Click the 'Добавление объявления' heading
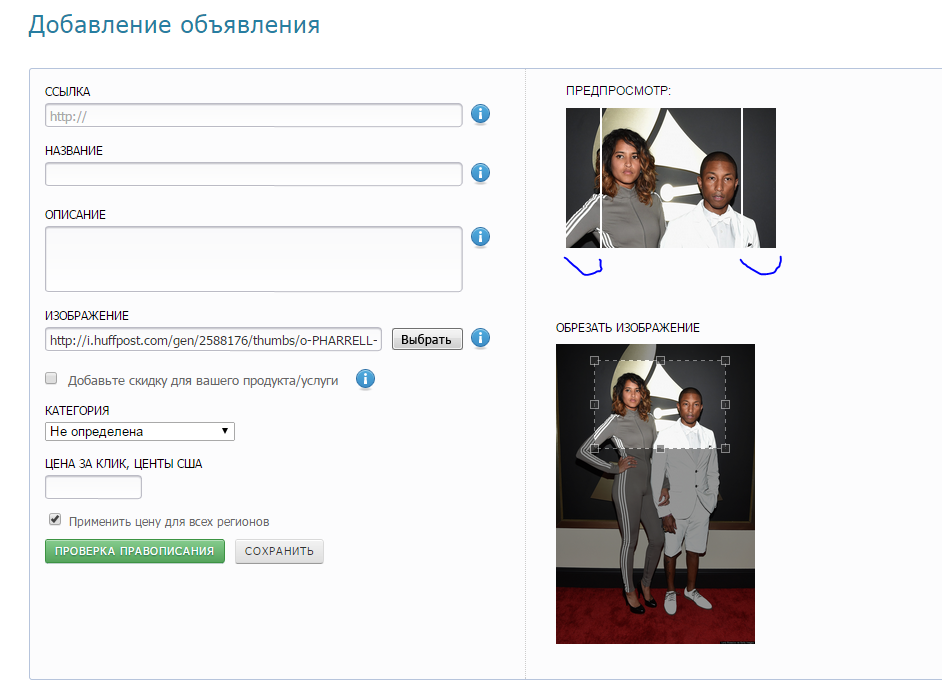The image size is (942, 685). [174, 25]
